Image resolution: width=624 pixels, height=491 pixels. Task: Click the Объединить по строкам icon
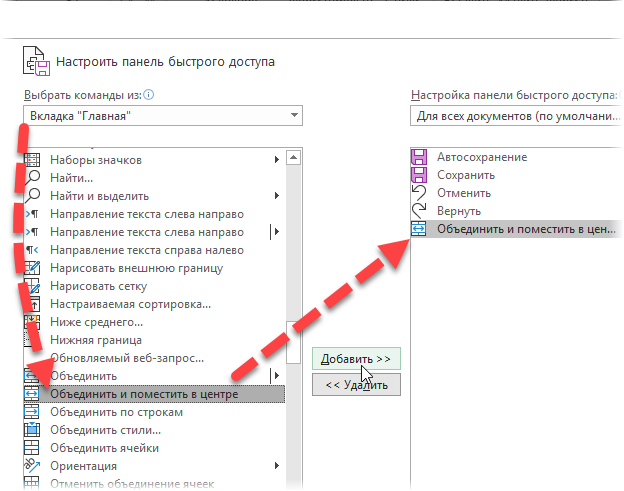(32, 412)
